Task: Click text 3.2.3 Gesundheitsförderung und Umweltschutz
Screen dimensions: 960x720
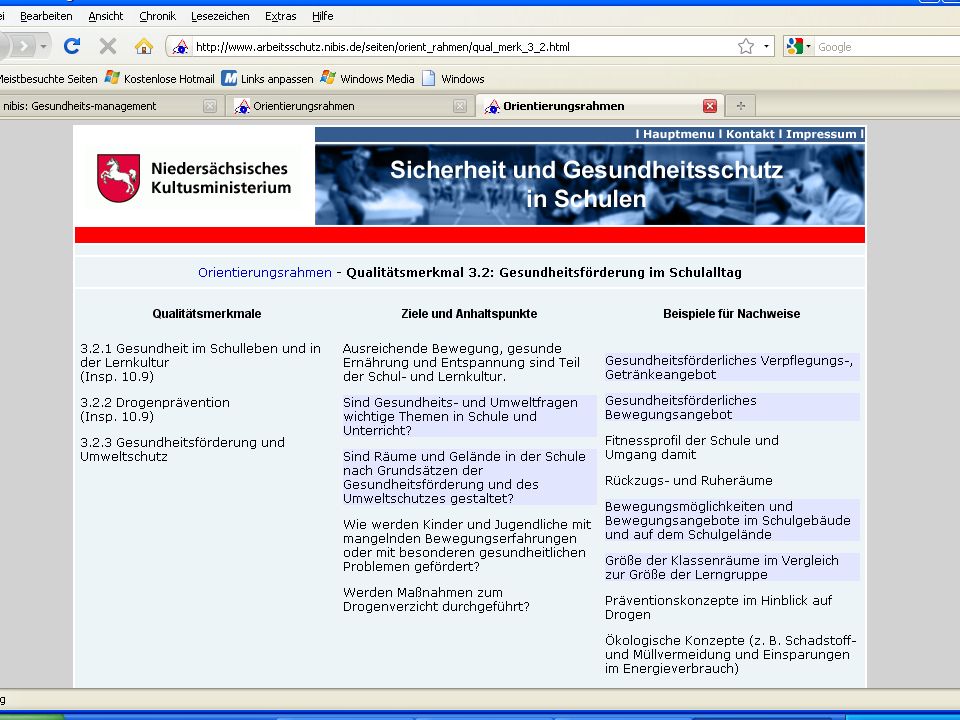Action: click(x=182, y=449)
